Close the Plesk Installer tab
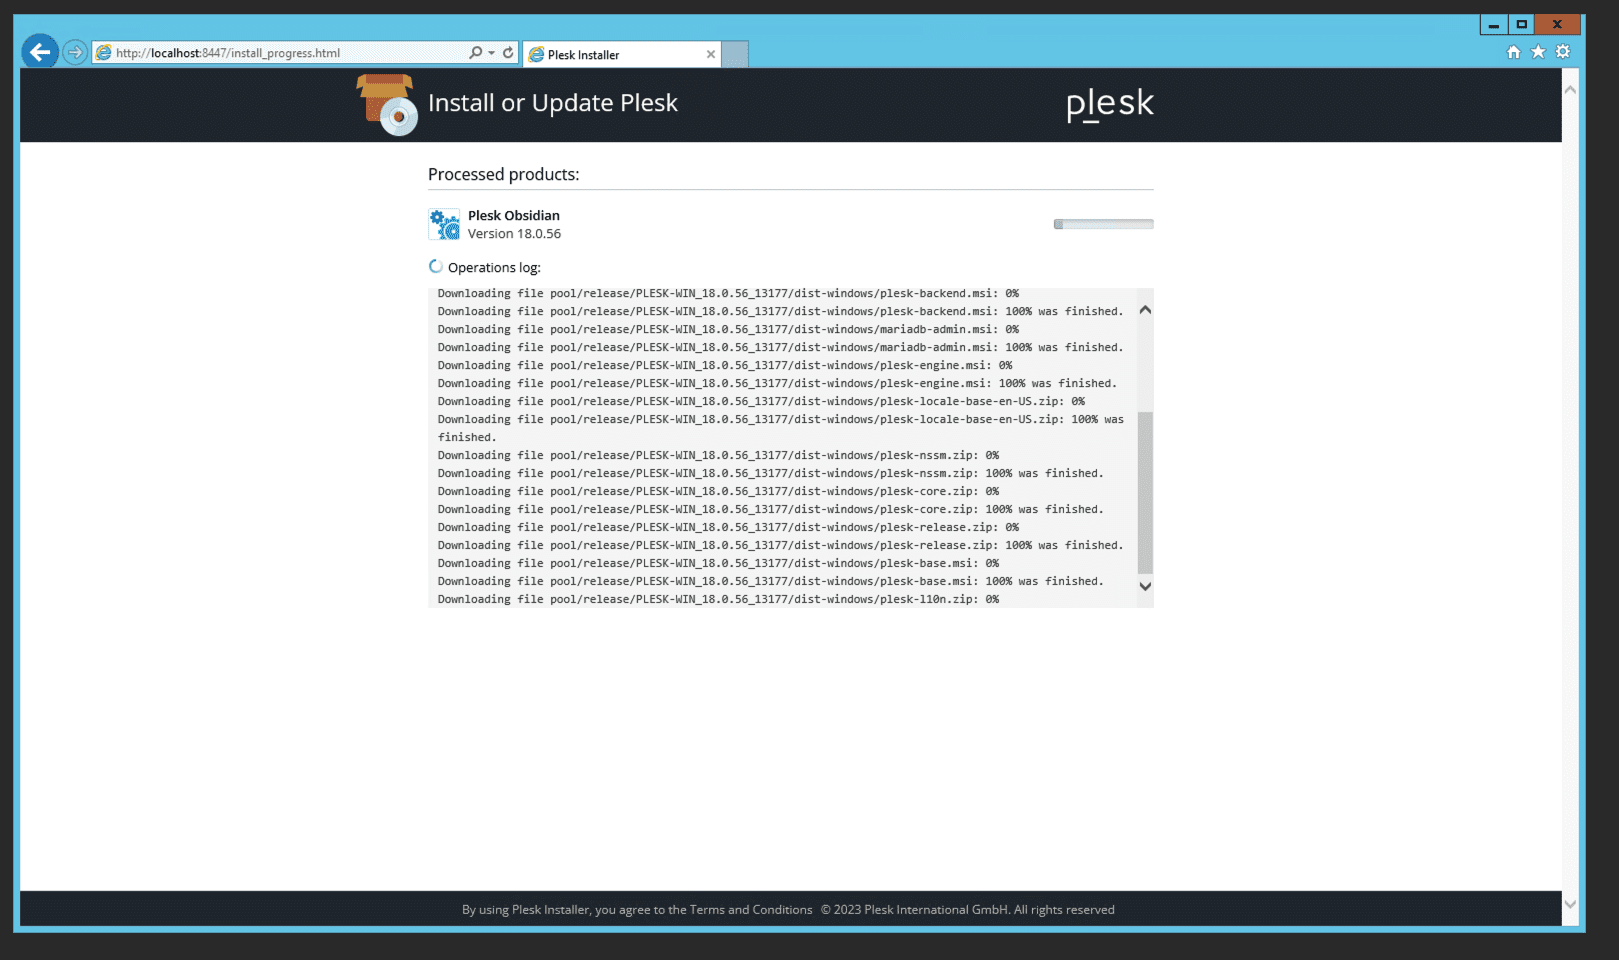Viewport: 1619px width, 960px height. pos(711,55)
